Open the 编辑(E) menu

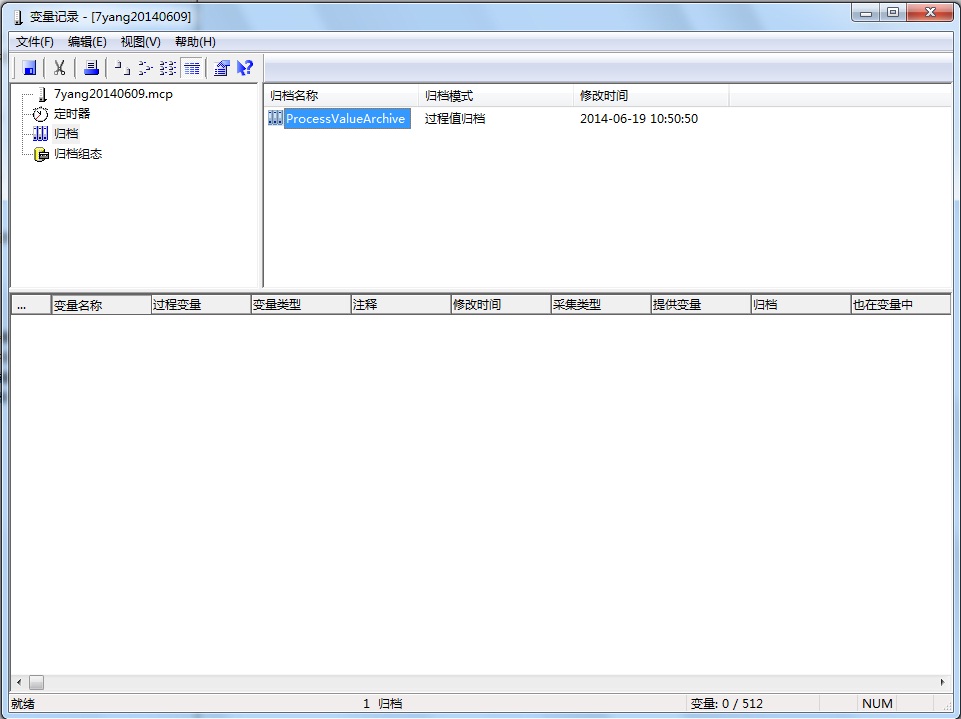tap(87, 42)
